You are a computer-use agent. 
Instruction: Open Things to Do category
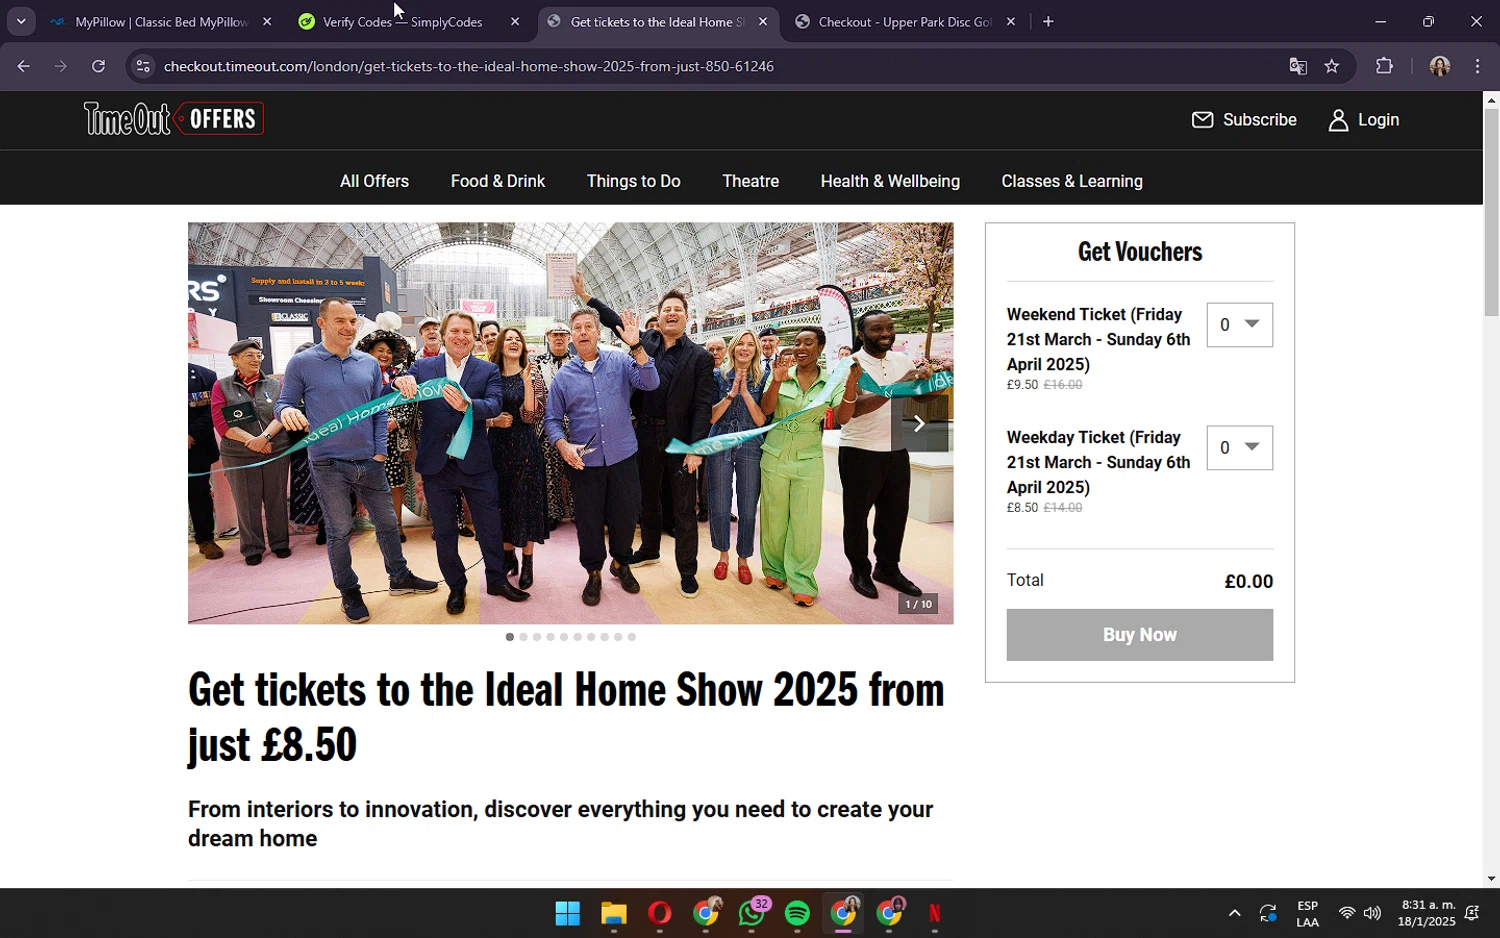(x=634, y=181)
